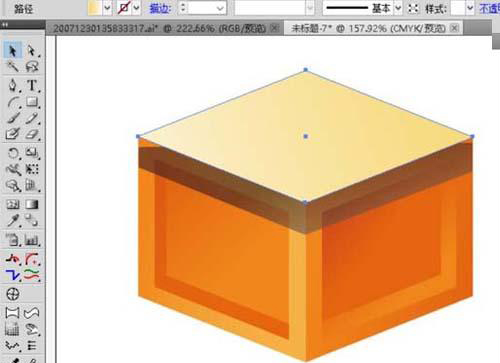This screenshot has width=500, height=363.
Task: Select the Blend tool
Action: [32, 220]
